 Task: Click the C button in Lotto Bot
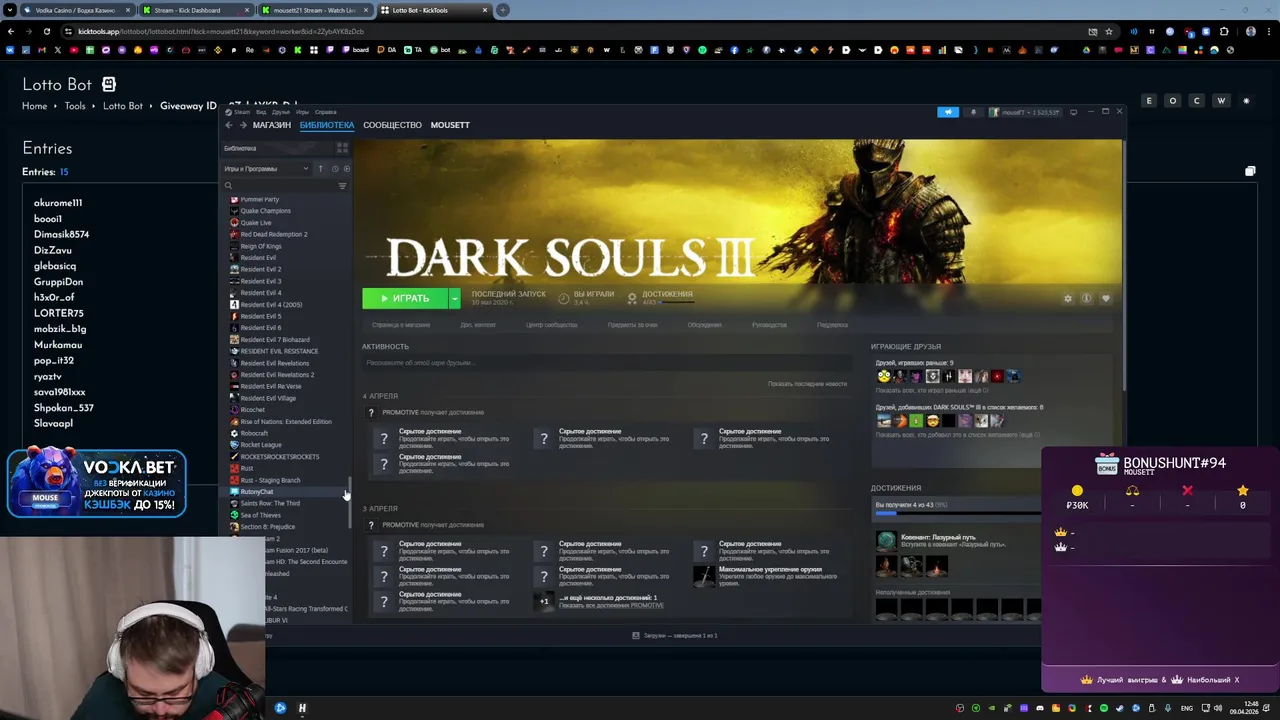point(1196,101)
